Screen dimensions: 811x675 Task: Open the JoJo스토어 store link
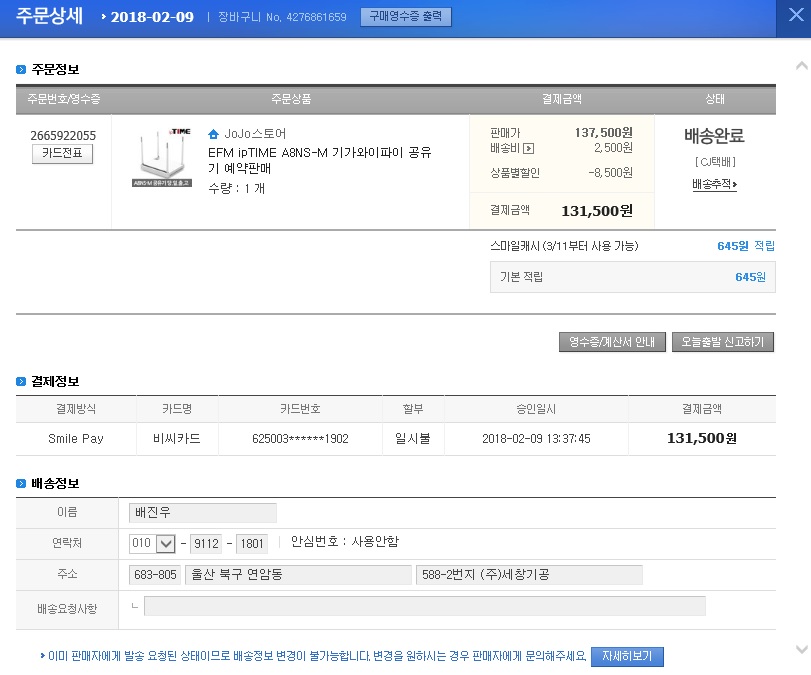click(255, 134)
